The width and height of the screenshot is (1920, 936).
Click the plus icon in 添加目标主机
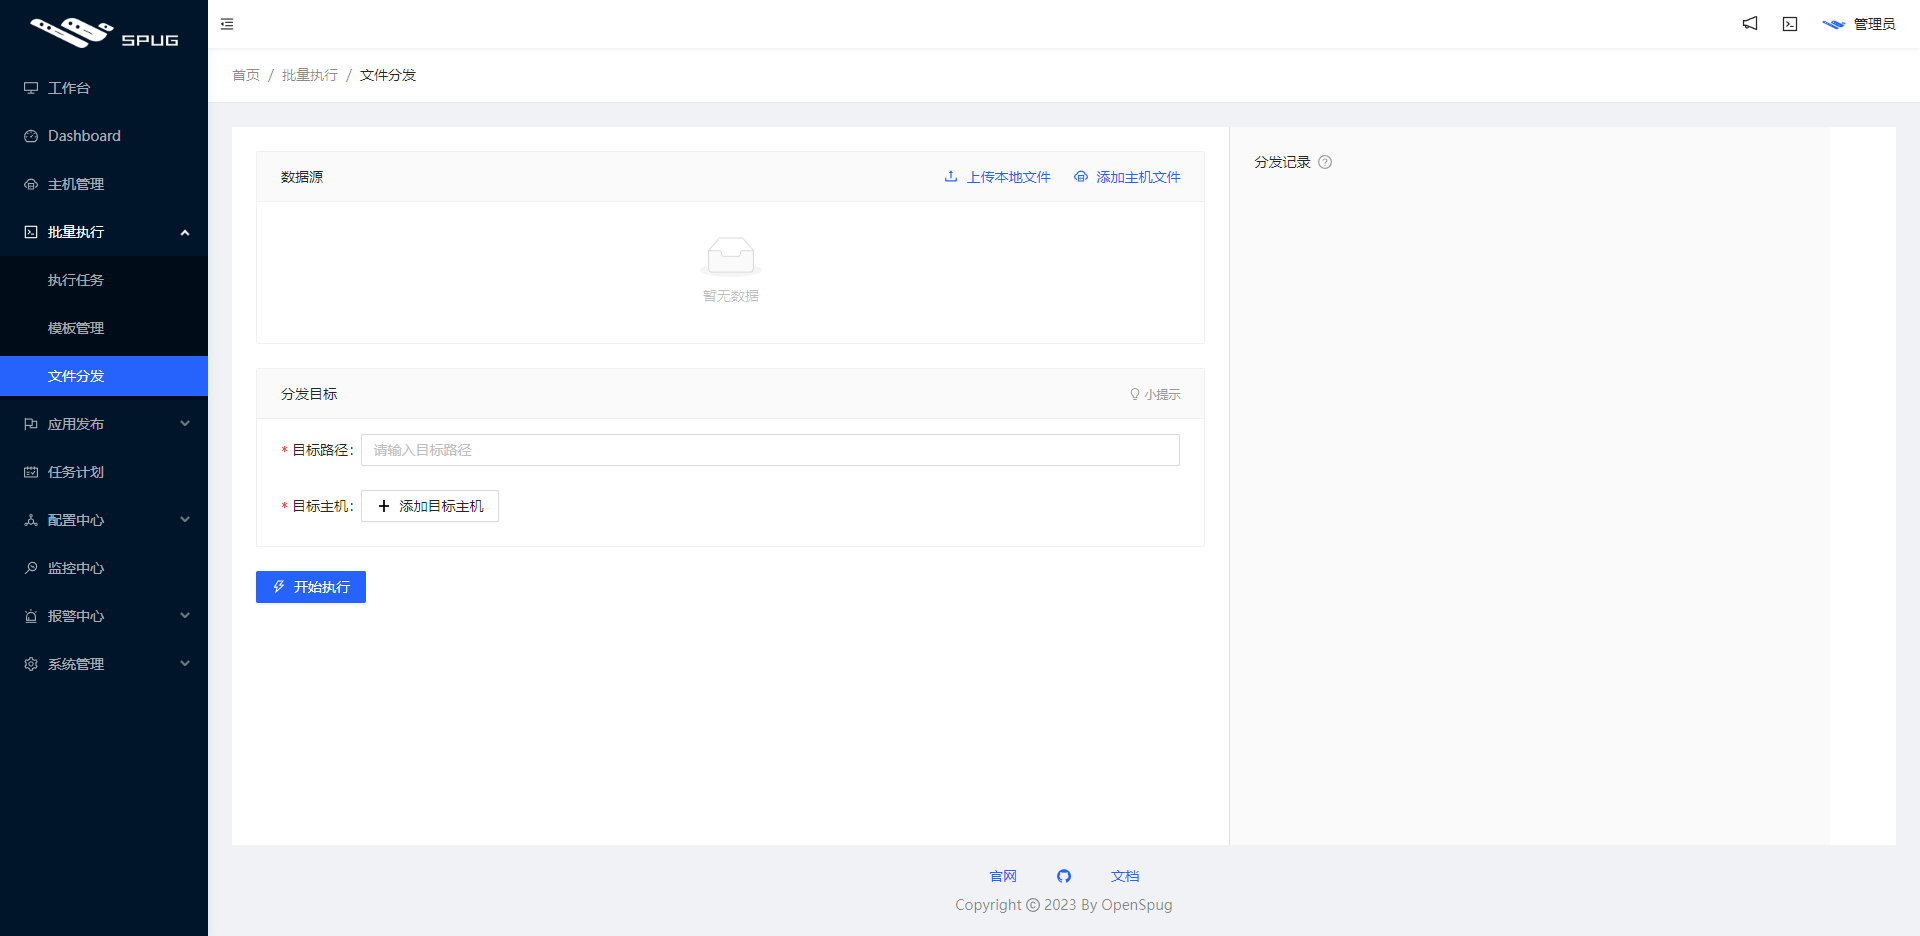tap(384, 506)
